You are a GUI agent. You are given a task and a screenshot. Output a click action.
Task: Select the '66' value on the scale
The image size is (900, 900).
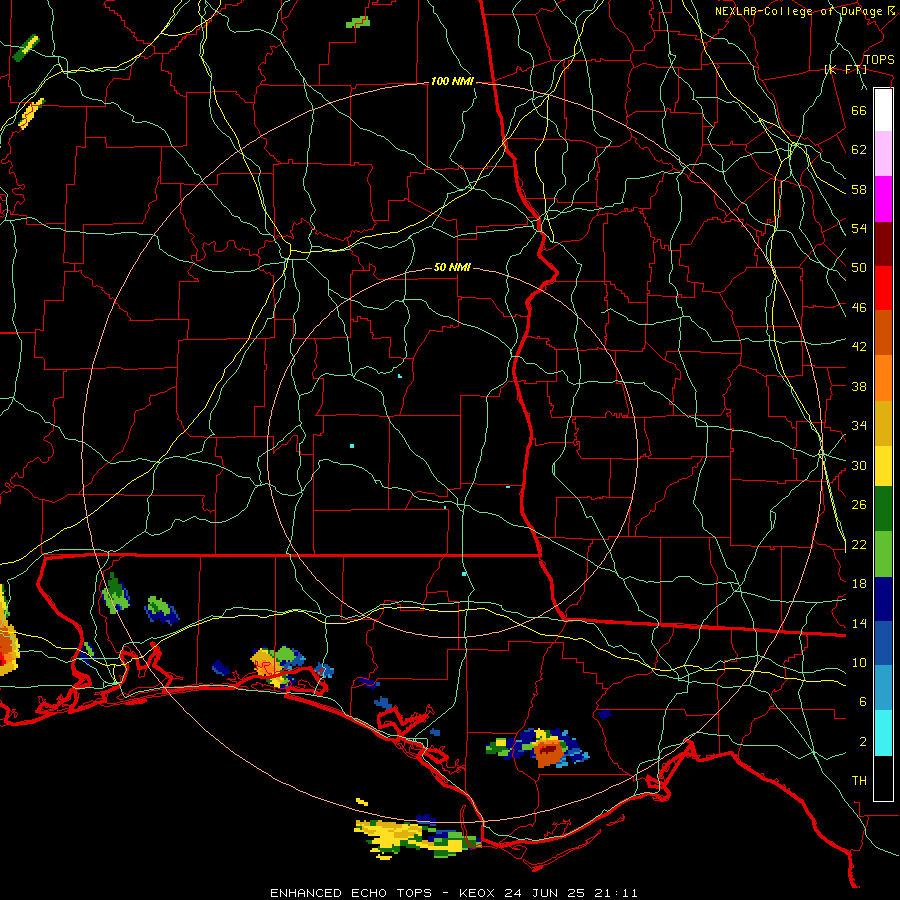click(x=859, y=110)
